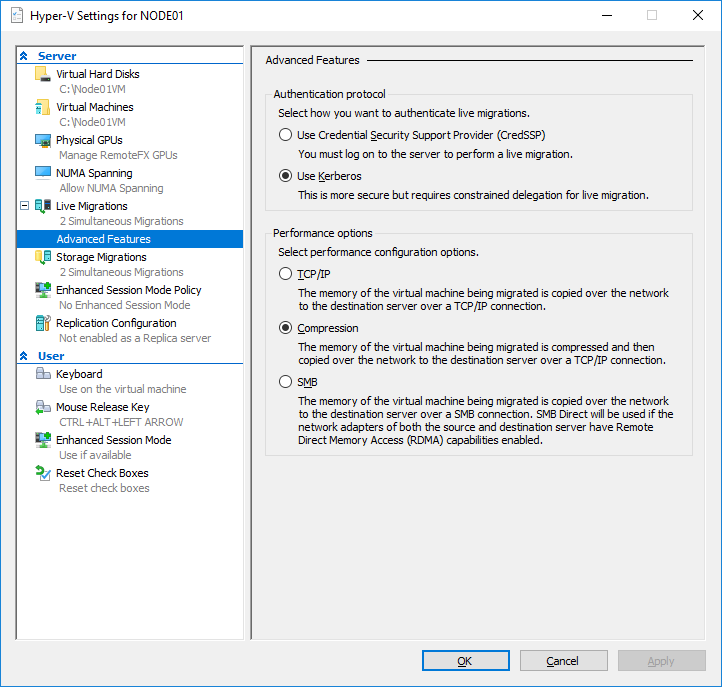Click the Virtual Hard Disks folder icon

[43, 74]
